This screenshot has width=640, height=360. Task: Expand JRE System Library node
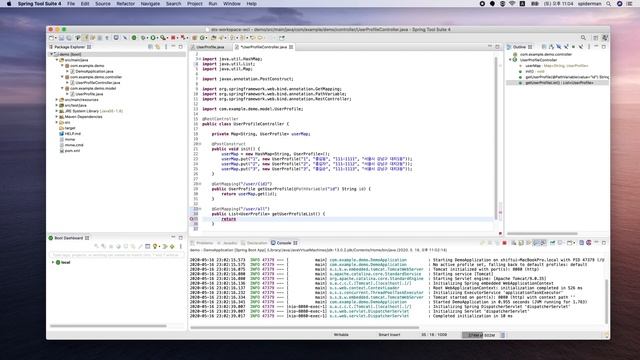tap(57, 111)
